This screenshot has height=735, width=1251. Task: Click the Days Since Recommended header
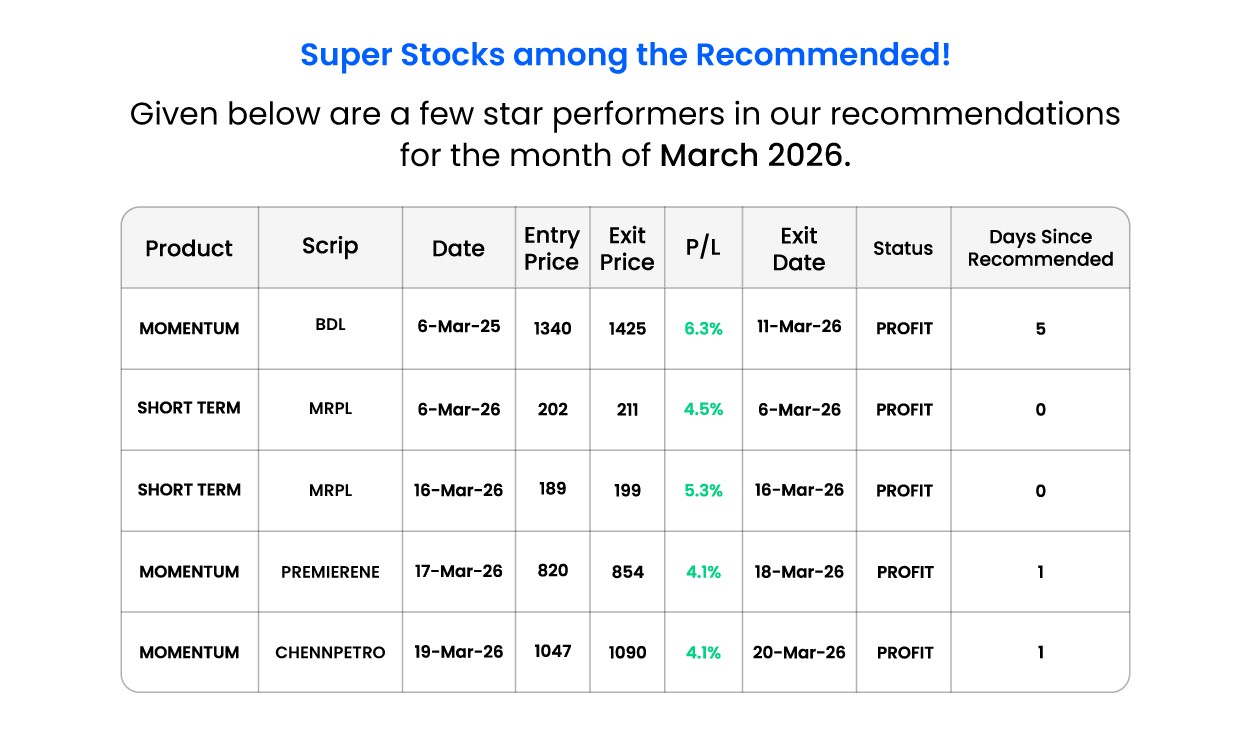point(1040,248)
